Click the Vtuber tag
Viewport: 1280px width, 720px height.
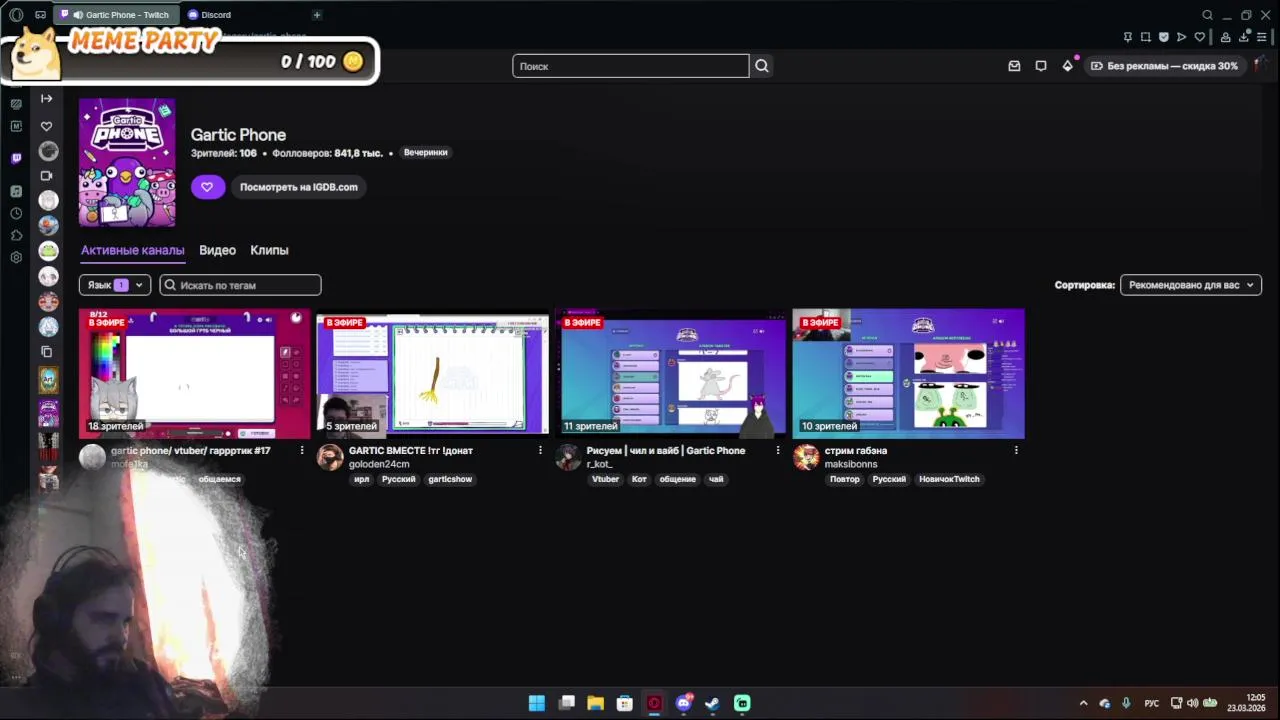(606, 479)
